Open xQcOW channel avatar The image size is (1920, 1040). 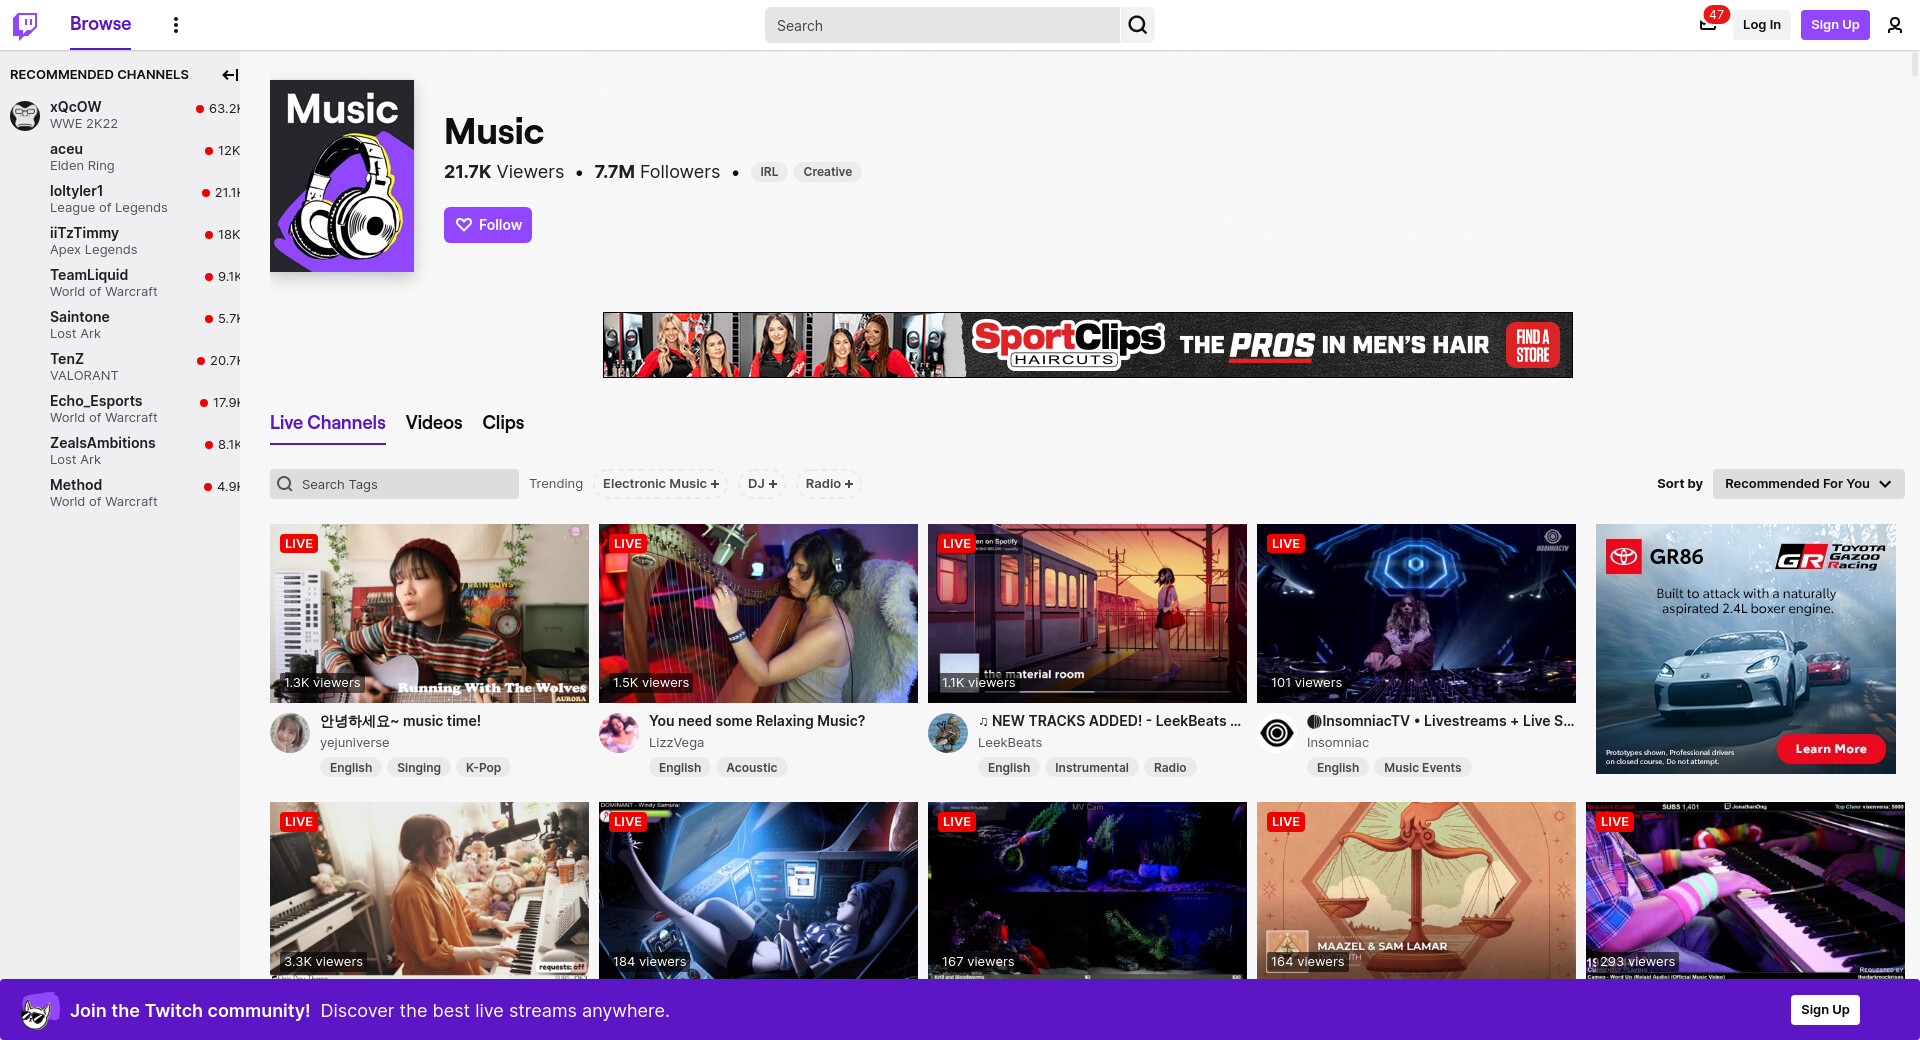point(25,115)
